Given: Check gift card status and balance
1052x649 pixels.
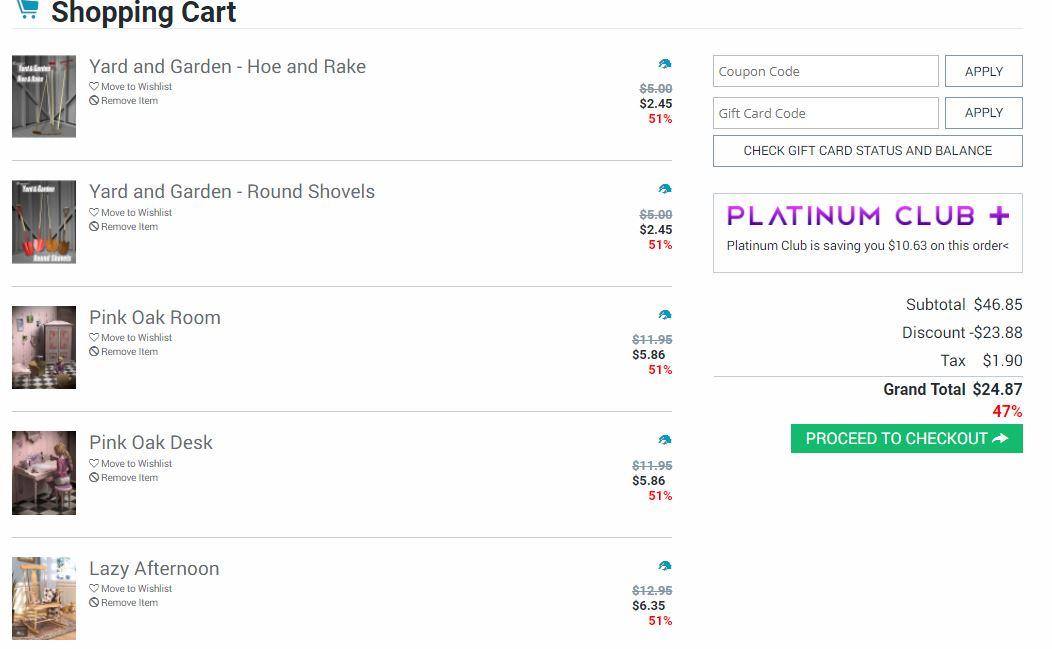Looking at the screenshot, I should pos(867,151).
